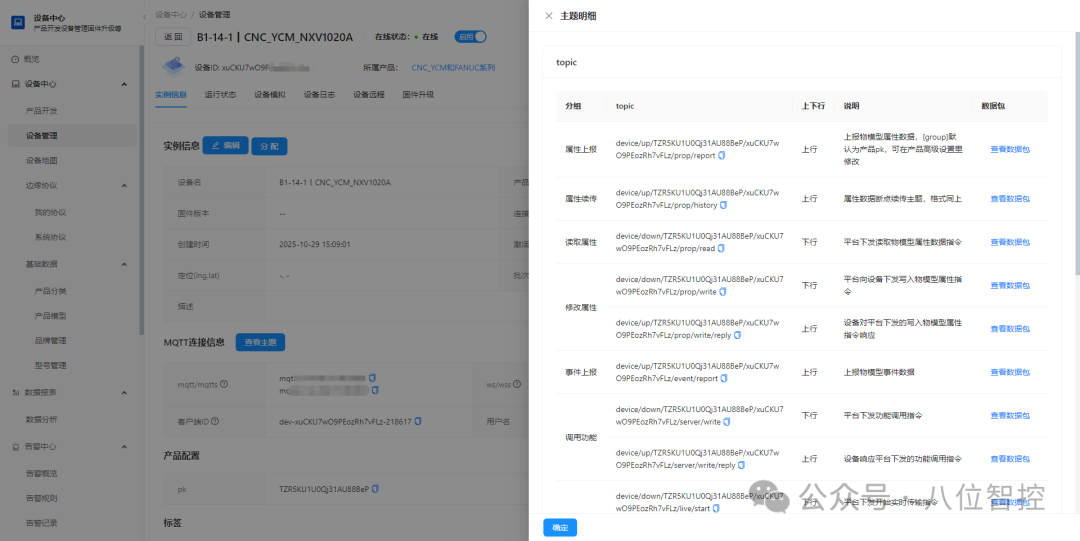Collapse the 边缘协议 submenu
This screenshot has height=541, width=1080.
(x=124, y=186)
